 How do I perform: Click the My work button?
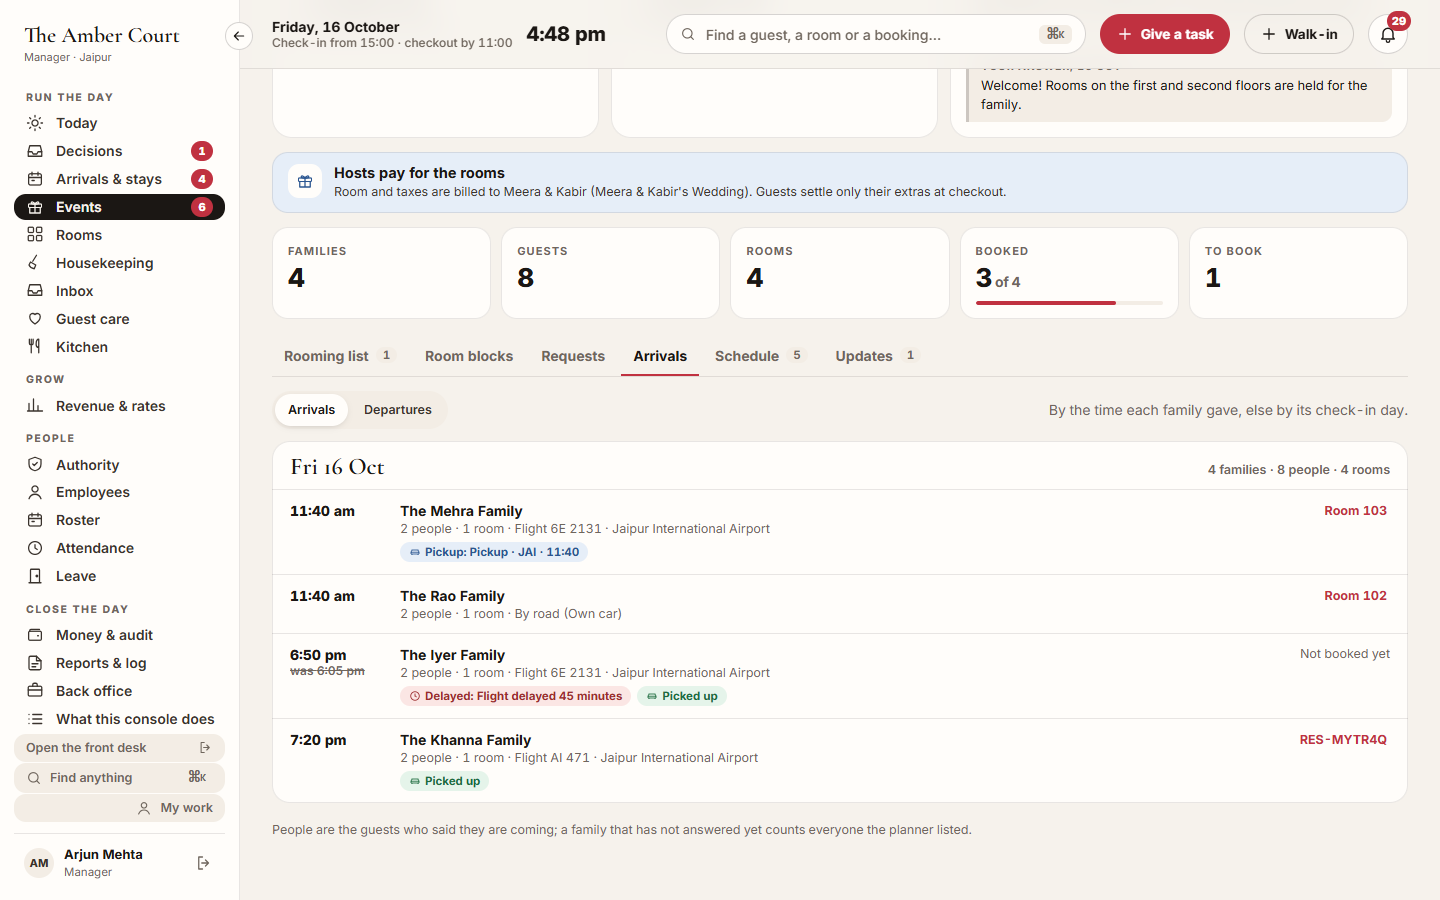[x=119, y=808]
